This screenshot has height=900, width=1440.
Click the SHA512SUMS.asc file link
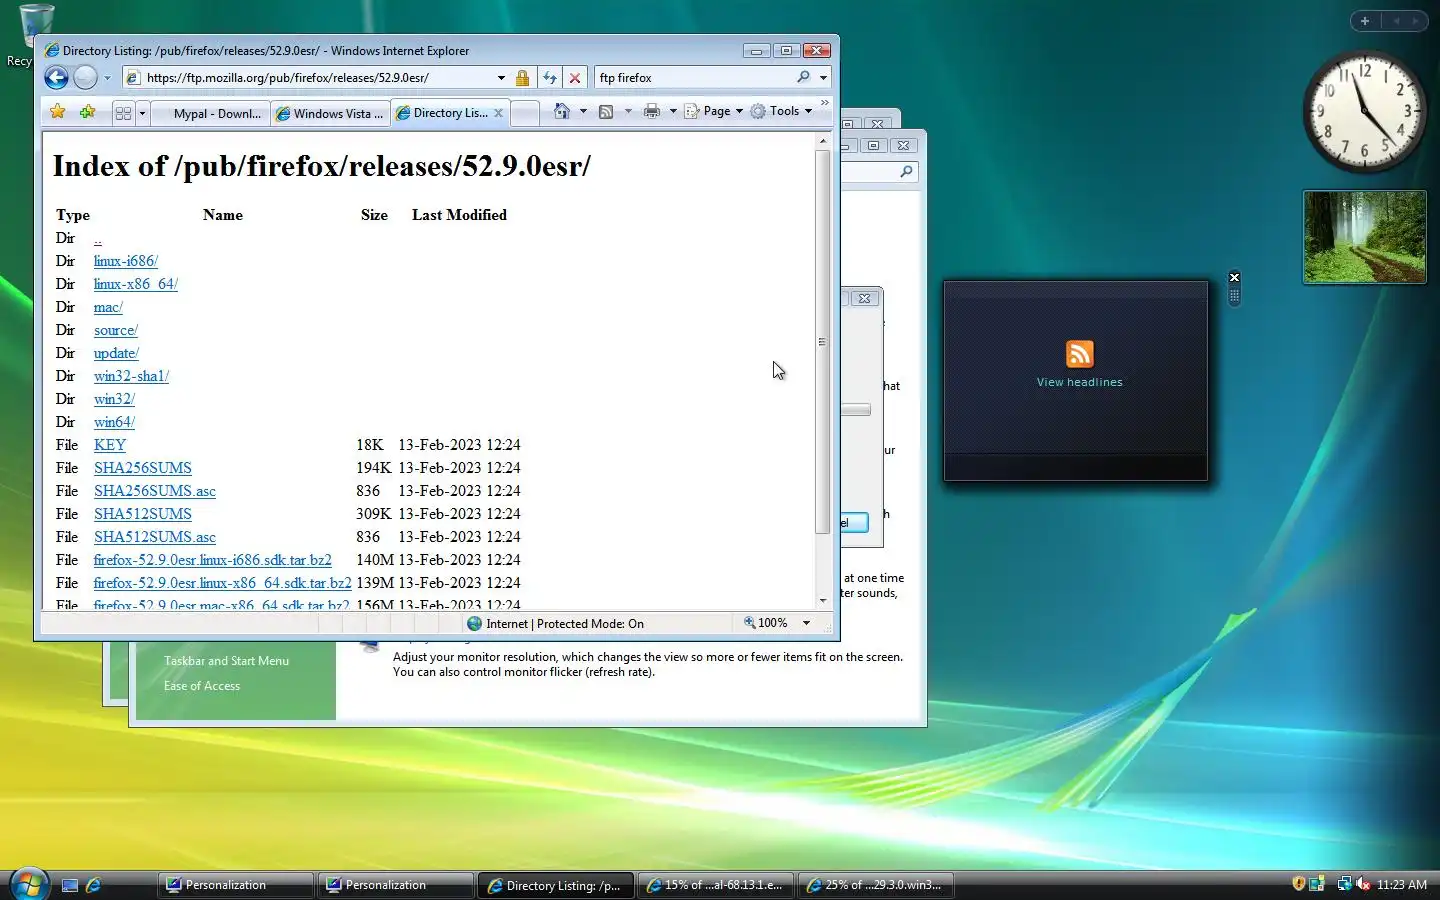point(155,537)
